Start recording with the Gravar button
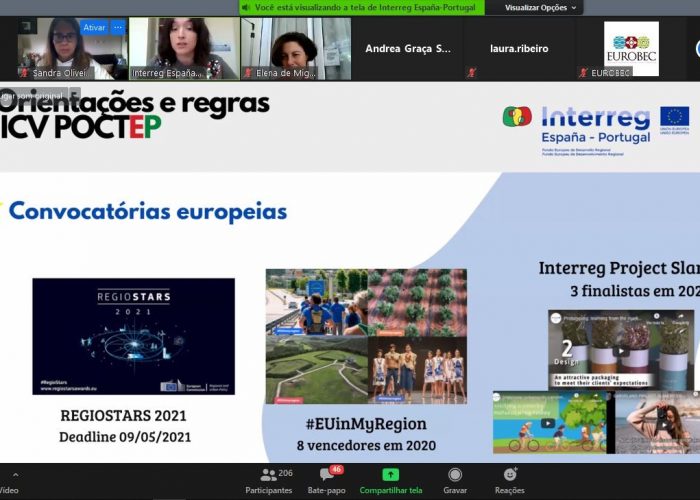Screen dimensions: 700x500 click(455, 481)
